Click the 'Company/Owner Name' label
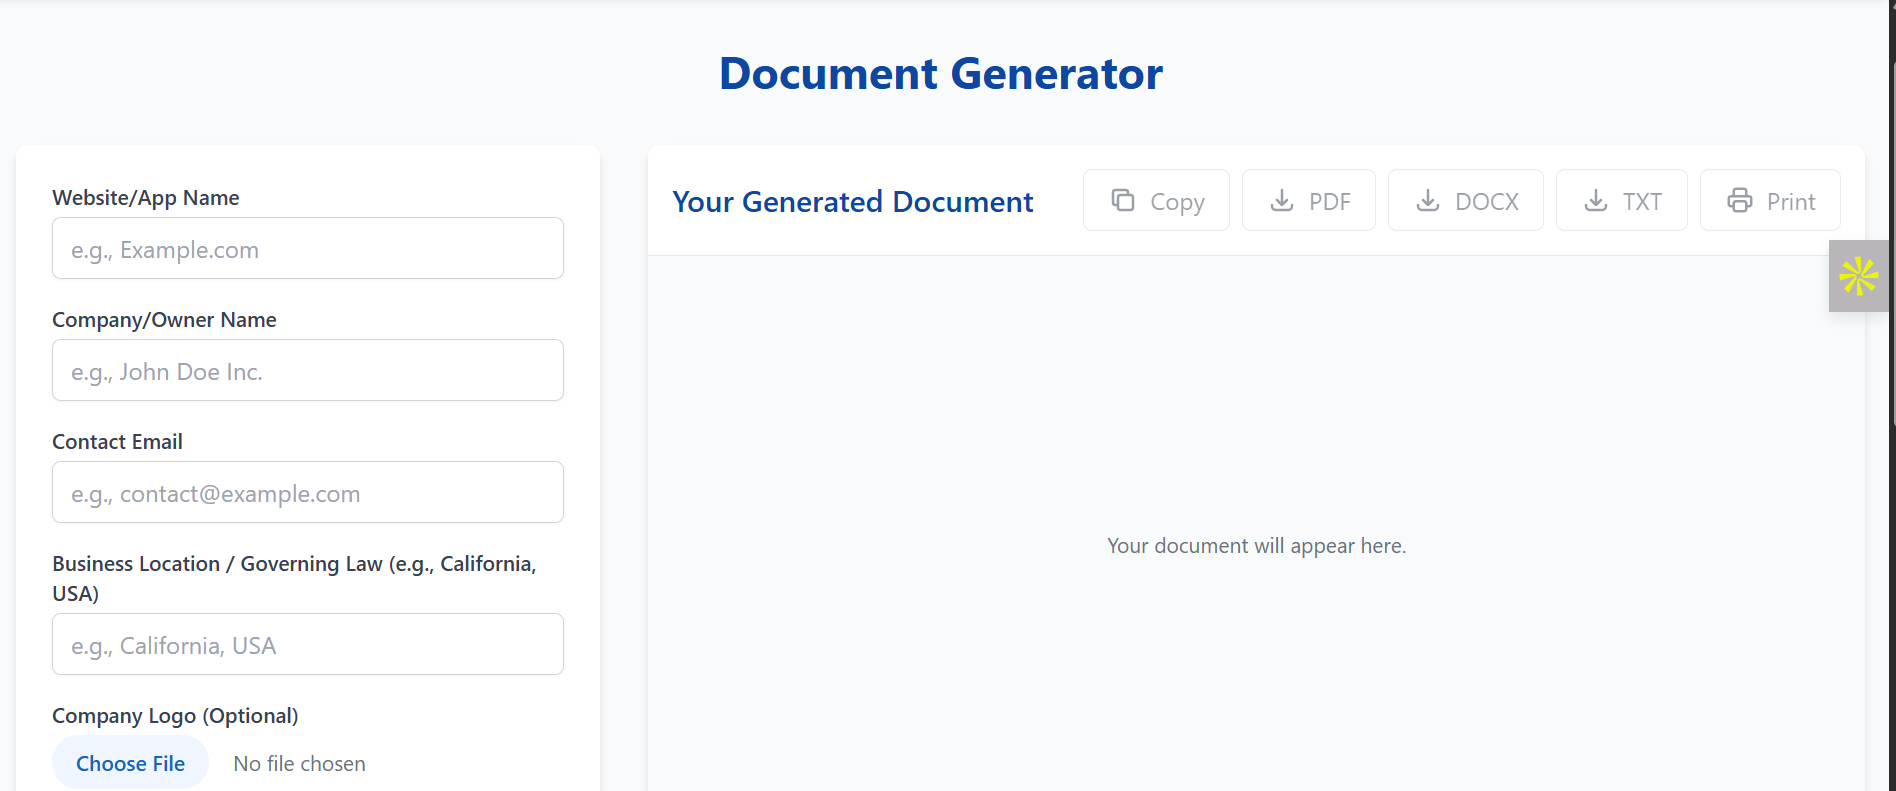The width and height of the screenshot is (1896, 791). point(164,320)
